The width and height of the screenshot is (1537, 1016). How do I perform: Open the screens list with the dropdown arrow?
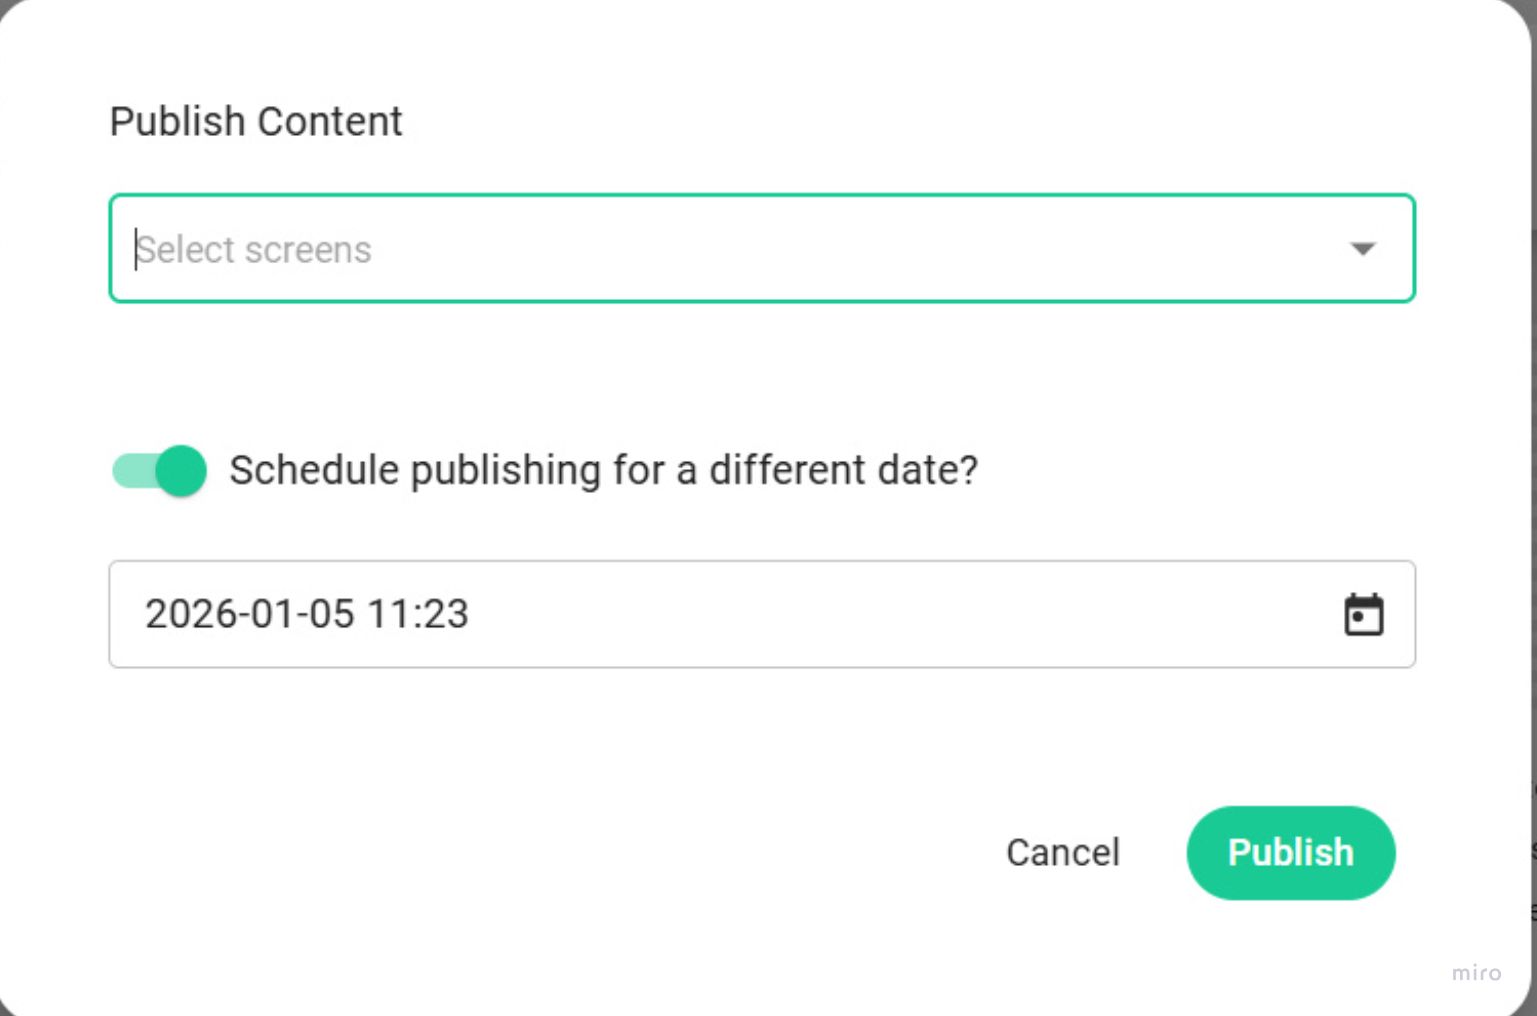[x=1362, y=249]
